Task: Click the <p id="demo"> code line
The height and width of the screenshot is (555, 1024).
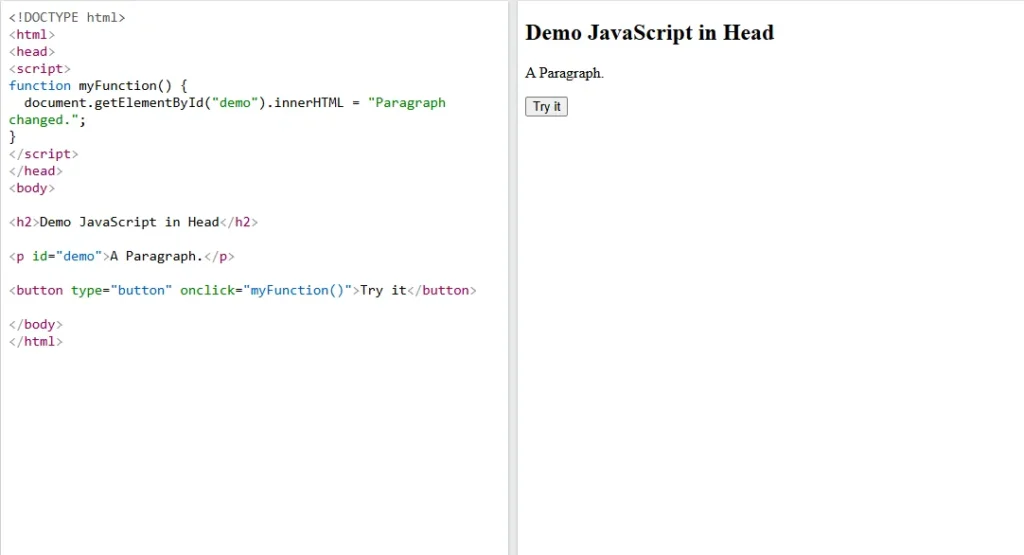Action: coord(121,256)
